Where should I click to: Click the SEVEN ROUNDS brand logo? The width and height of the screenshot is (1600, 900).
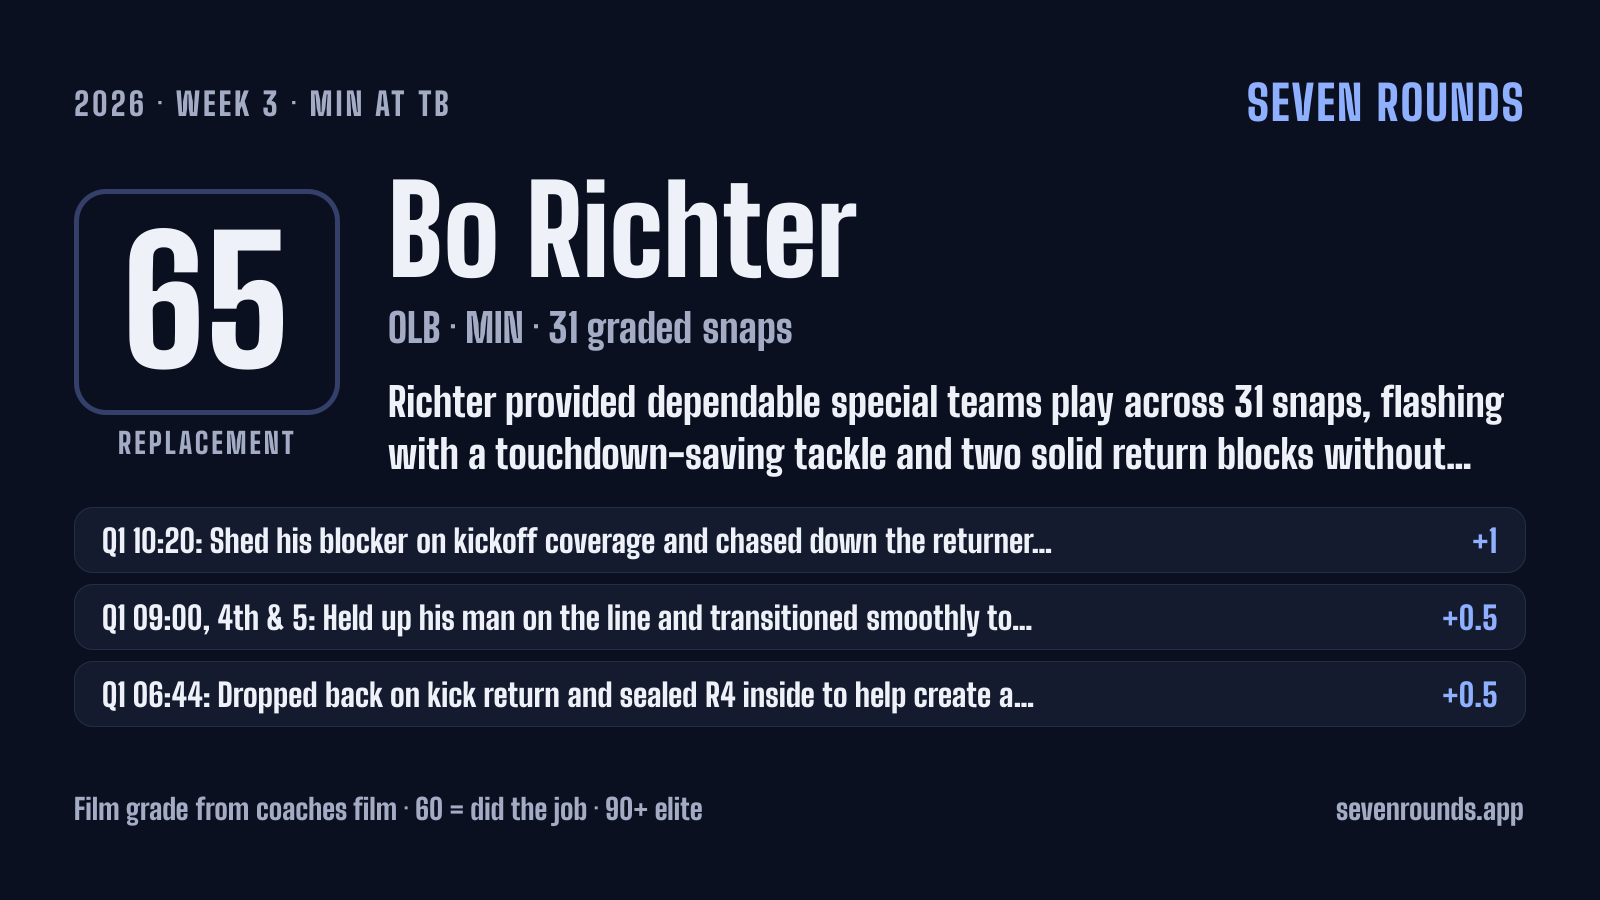coord(1385,103)
